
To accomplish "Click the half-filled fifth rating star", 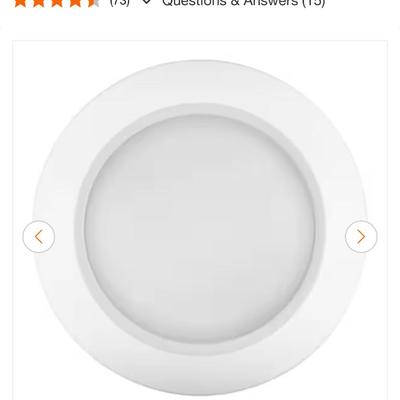I will [93, 3].
